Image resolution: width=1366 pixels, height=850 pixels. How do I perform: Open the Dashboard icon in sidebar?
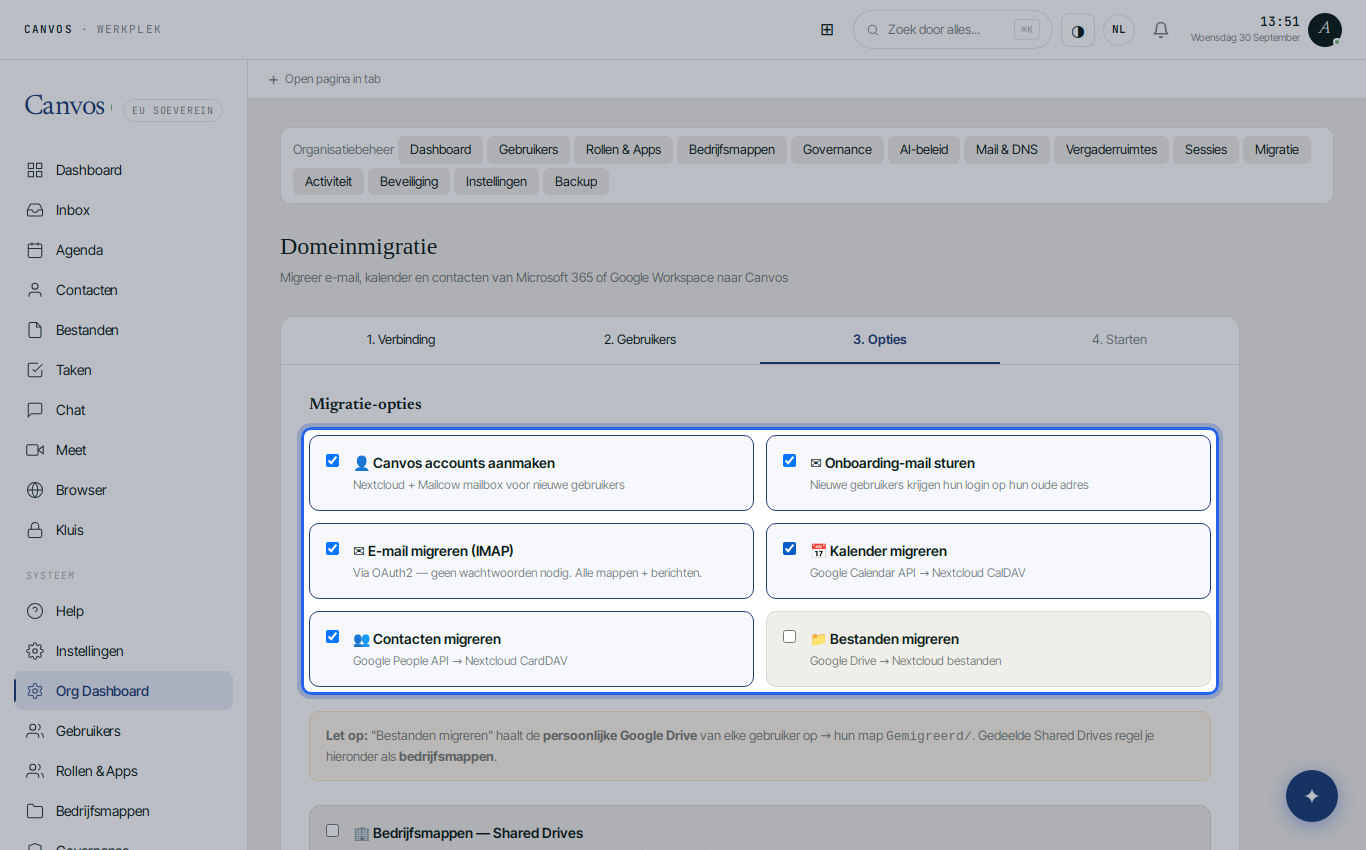35,170
